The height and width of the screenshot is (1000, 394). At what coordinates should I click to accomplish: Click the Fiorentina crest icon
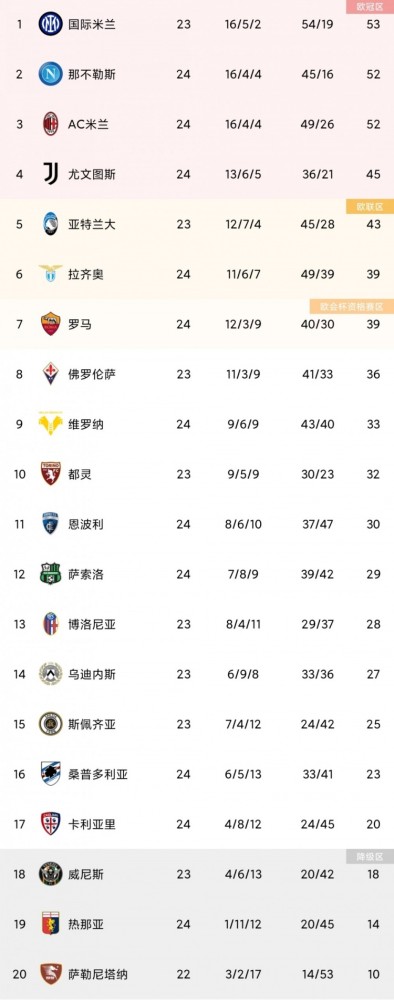[x=50, y=374]
